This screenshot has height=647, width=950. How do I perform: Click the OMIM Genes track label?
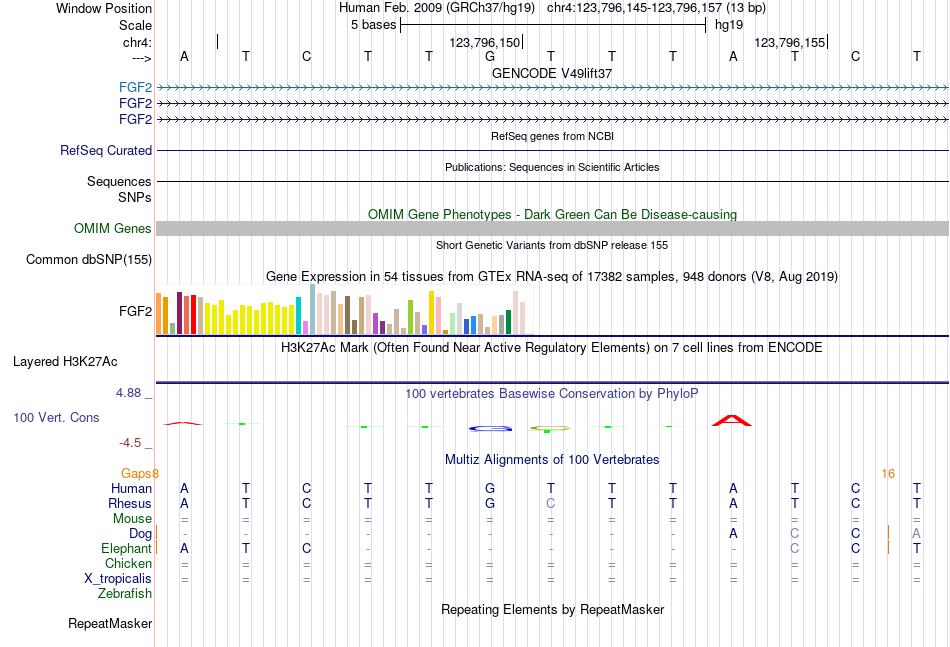pyautogui.click(x=113, y=228)
